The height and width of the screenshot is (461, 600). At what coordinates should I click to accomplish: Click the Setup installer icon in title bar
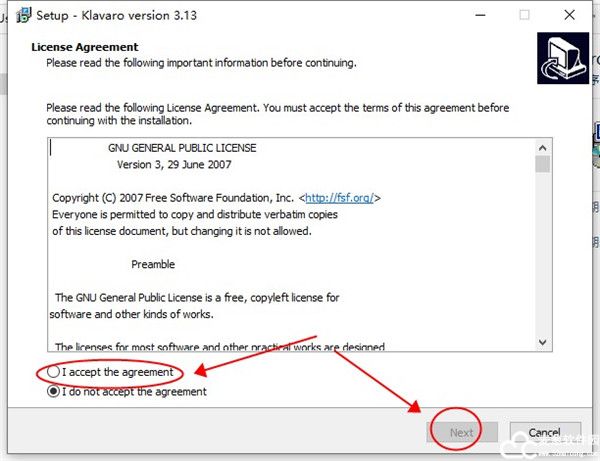20,15
